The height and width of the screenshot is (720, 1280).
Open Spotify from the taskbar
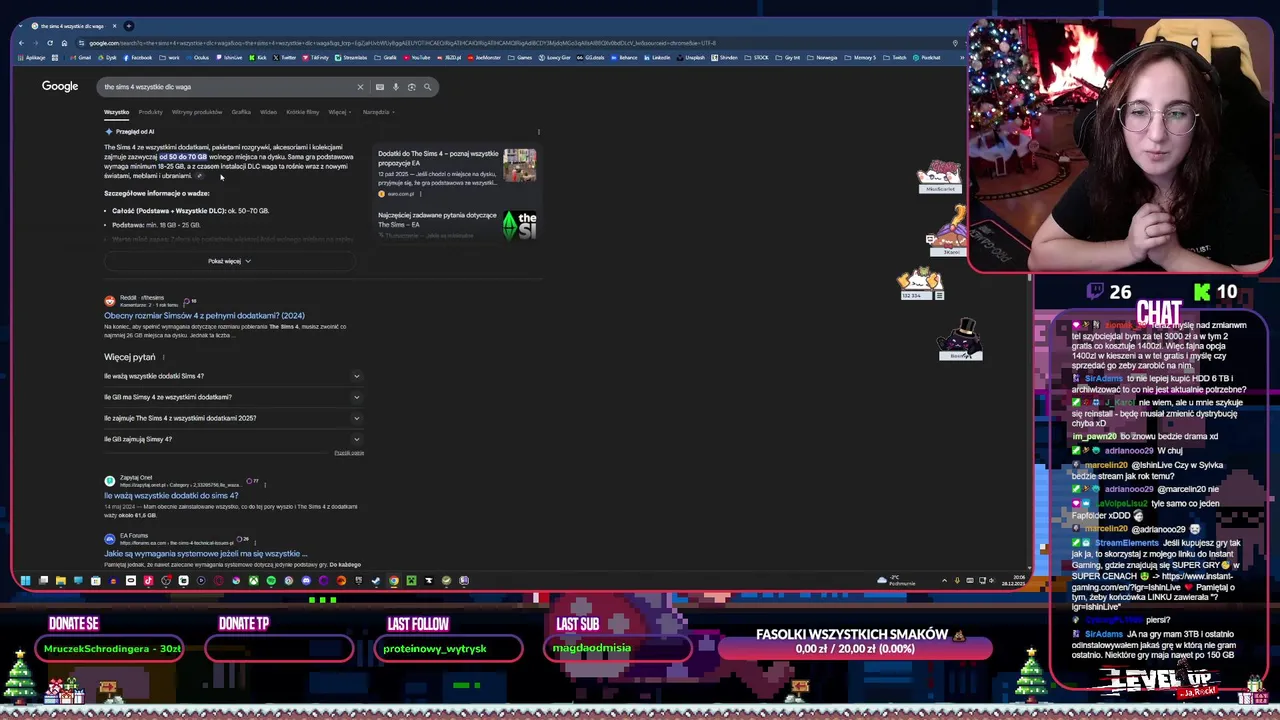point(271,580)
